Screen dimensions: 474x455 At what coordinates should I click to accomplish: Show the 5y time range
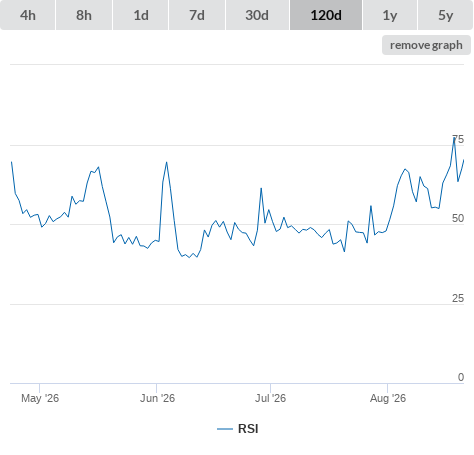click(x=445, y=15)
